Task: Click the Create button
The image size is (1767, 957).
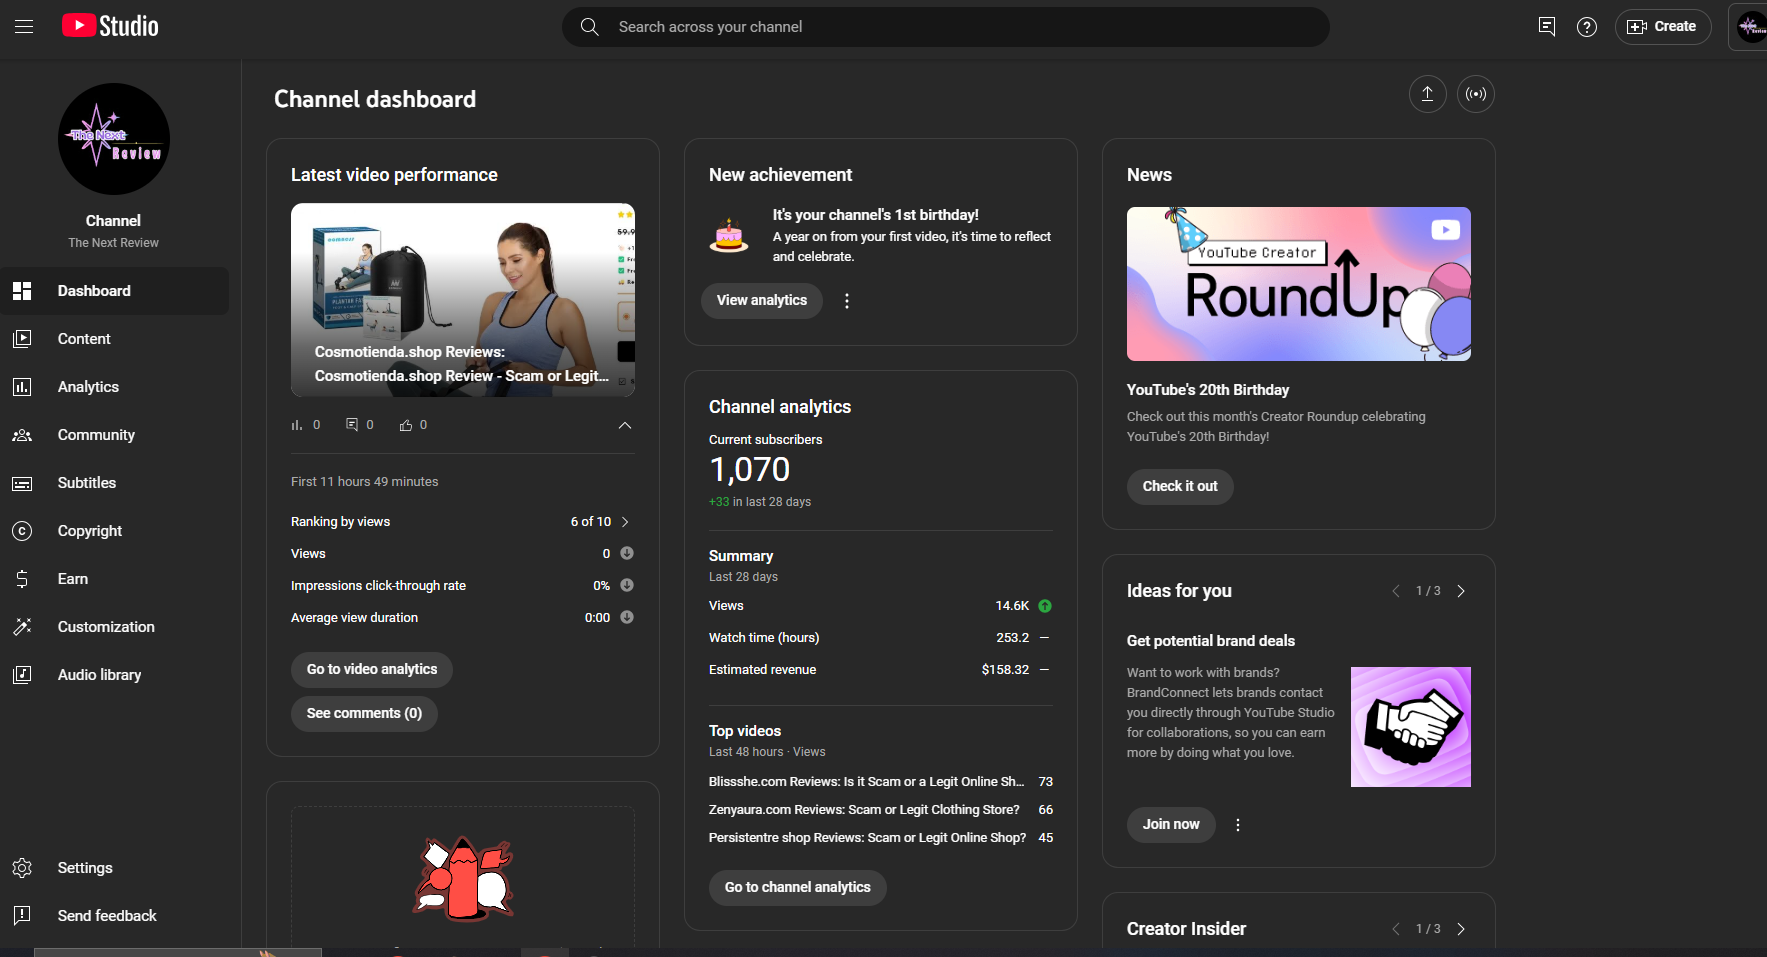Action: click(x=1663, y=27)
